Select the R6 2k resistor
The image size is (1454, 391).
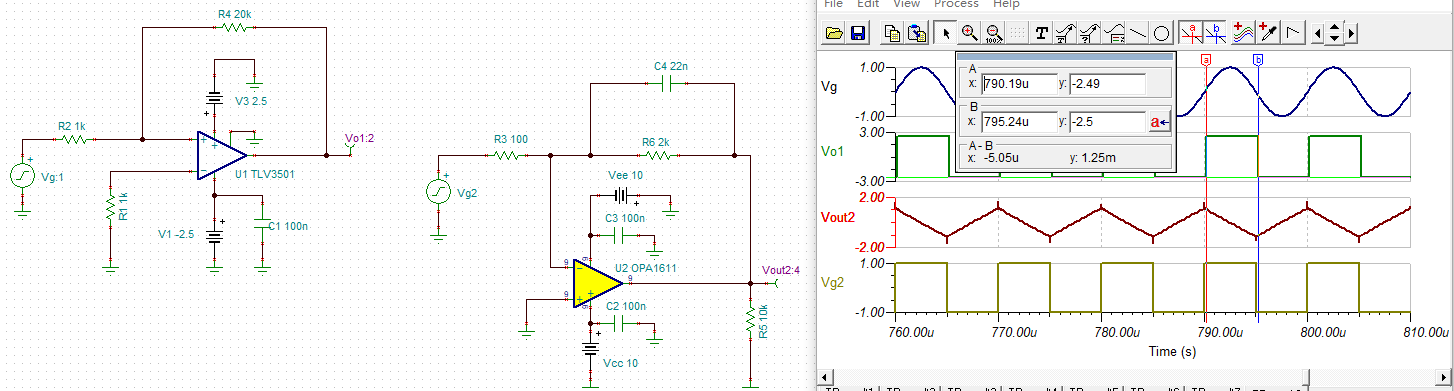coord(658,155)
